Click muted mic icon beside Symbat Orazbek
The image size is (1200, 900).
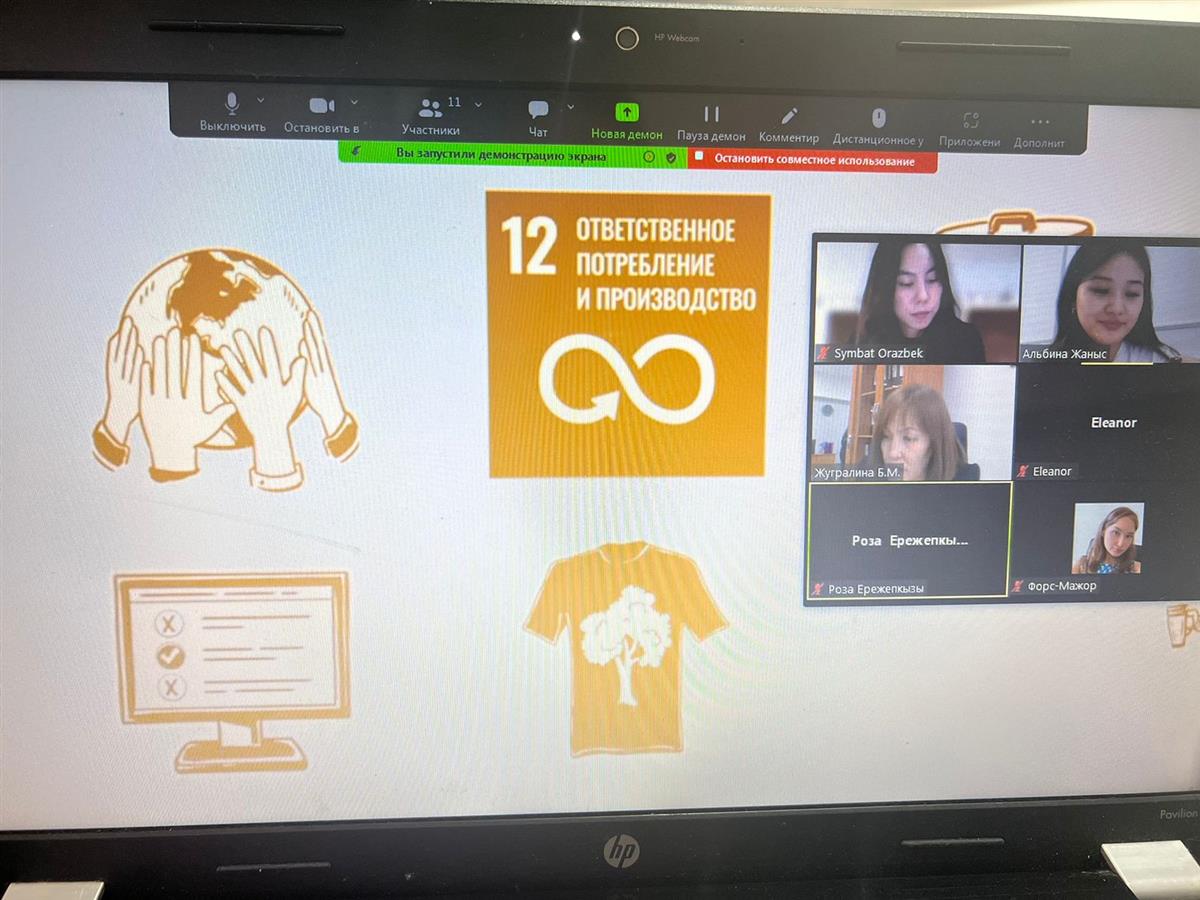pyautogui.click(x=824, y=353)
